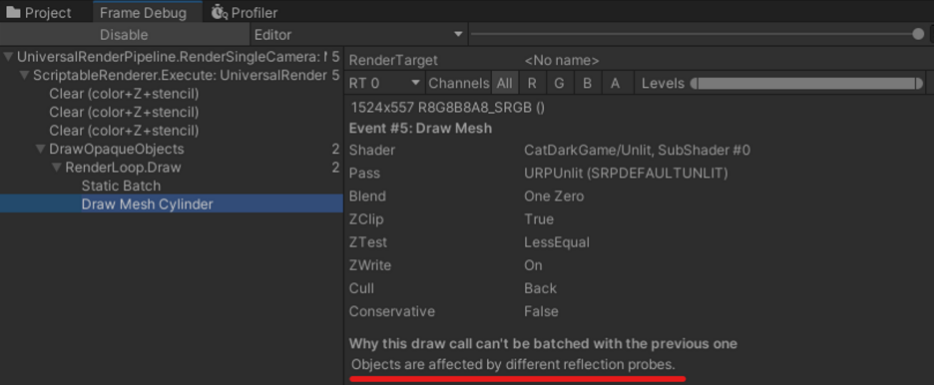Click the Cull value Back
Viewport: 934px width, 385px height.
tap(540, 288)
